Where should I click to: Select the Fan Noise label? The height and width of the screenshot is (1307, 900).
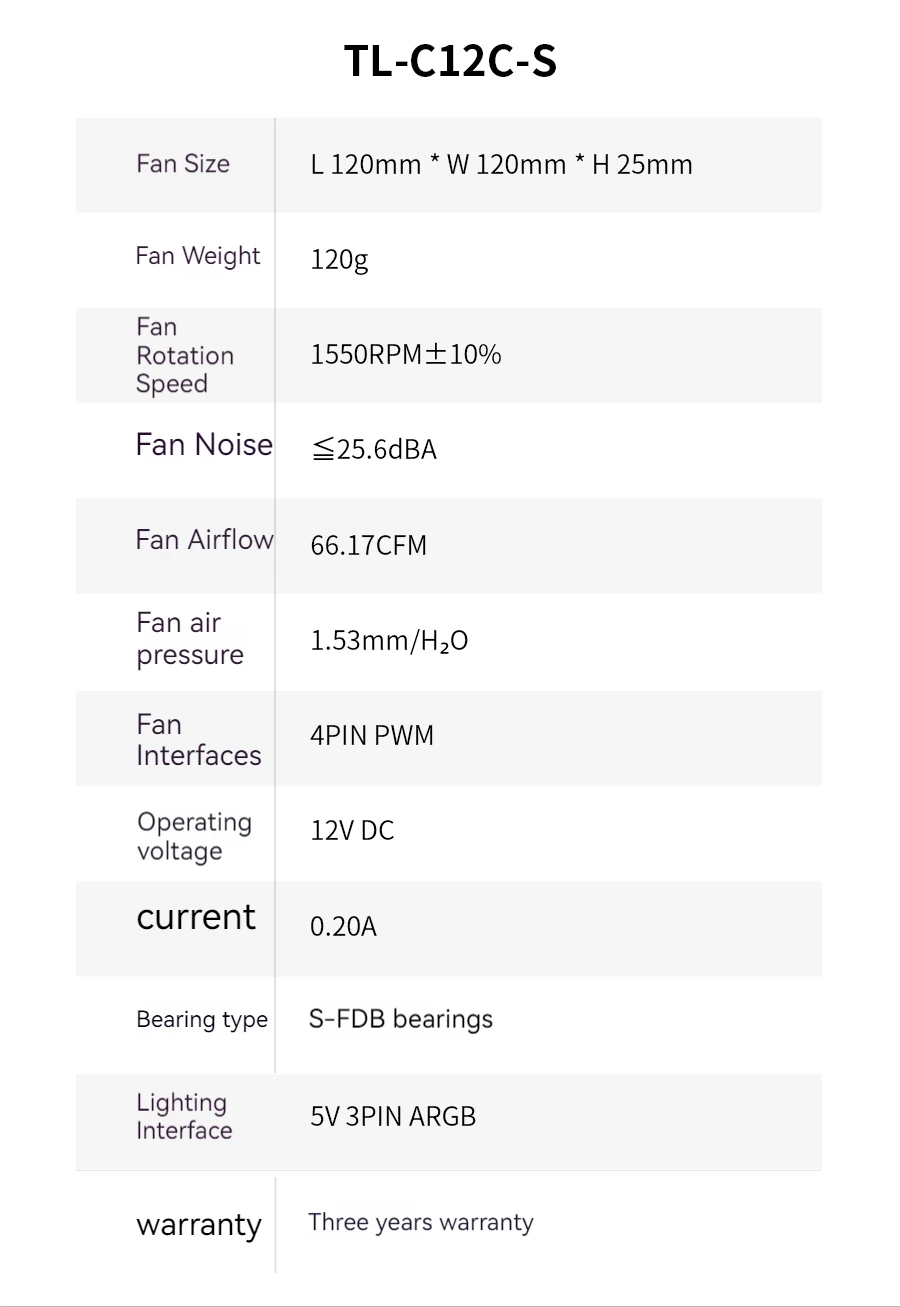pyautogui.click(x=204, y=444)
